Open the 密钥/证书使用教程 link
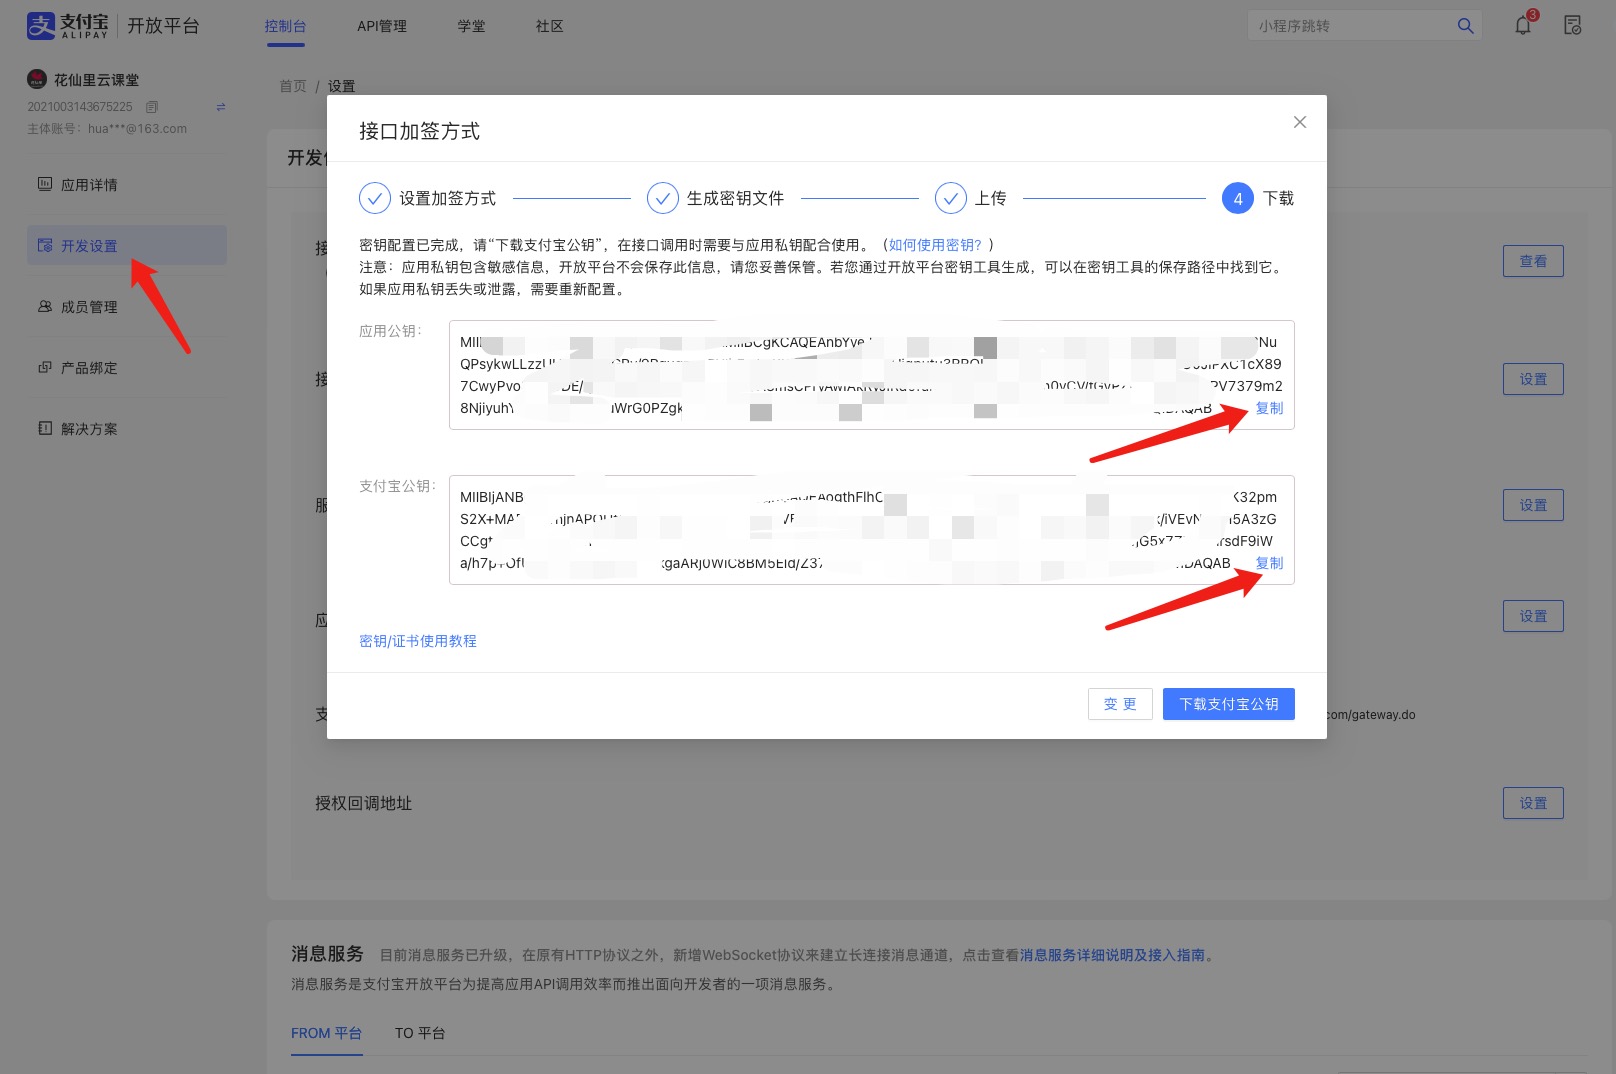 pos(418,641)
